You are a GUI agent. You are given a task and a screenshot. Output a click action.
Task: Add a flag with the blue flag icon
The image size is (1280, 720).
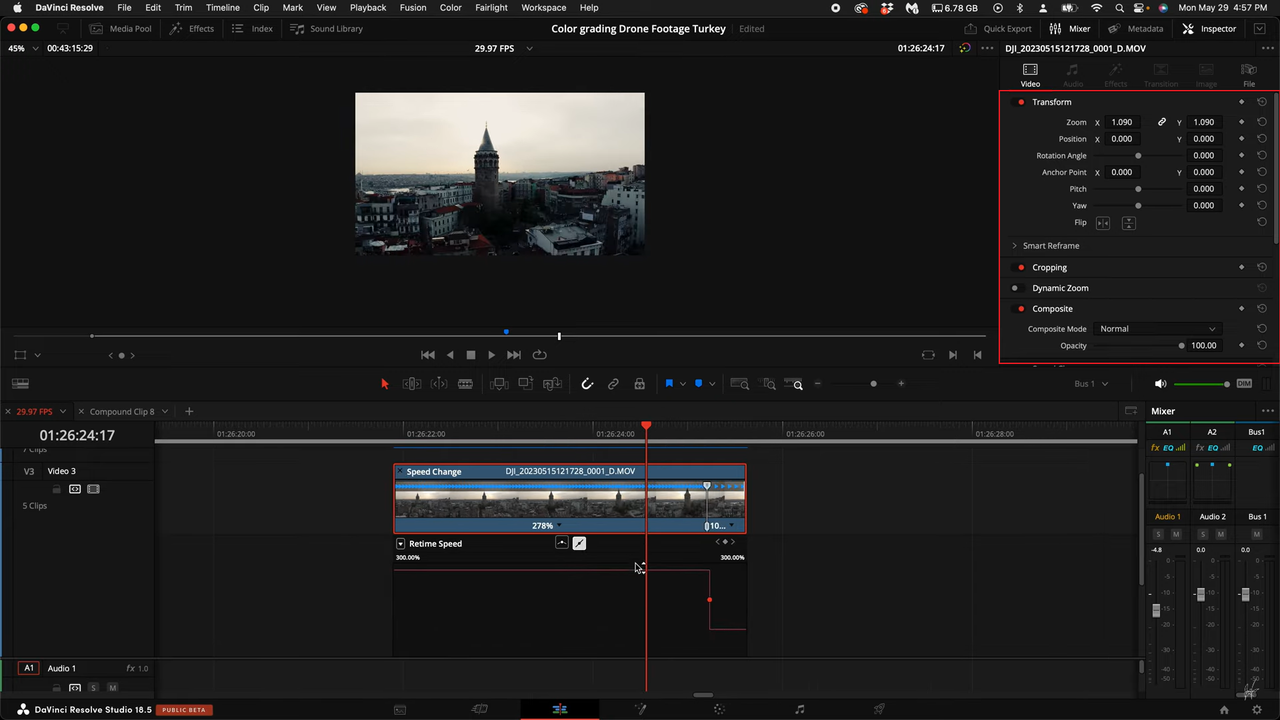coord(669,383)
